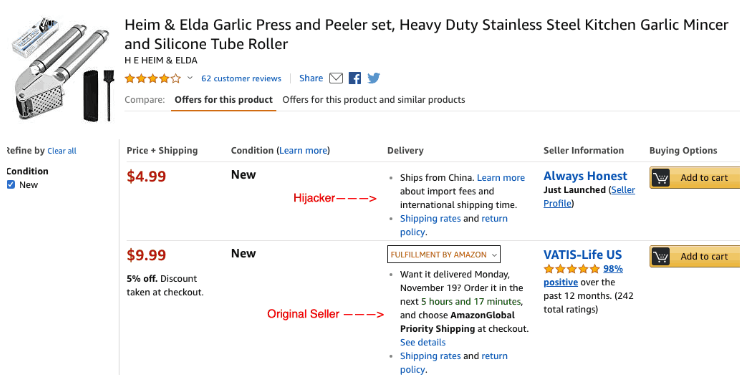Open VATIS-Life US seller page

pos(582,255)
